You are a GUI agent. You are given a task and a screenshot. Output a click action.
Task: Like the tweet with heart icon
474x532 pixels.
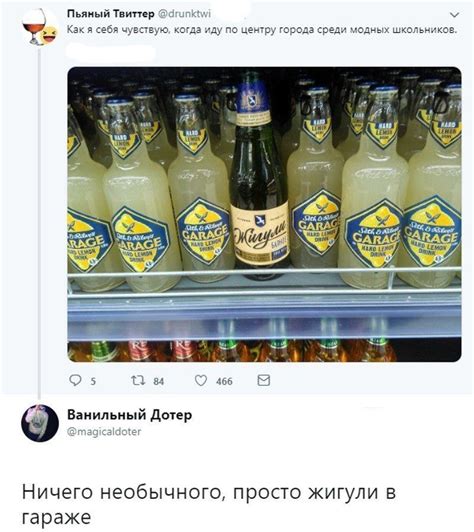click(x=201, y=380)
